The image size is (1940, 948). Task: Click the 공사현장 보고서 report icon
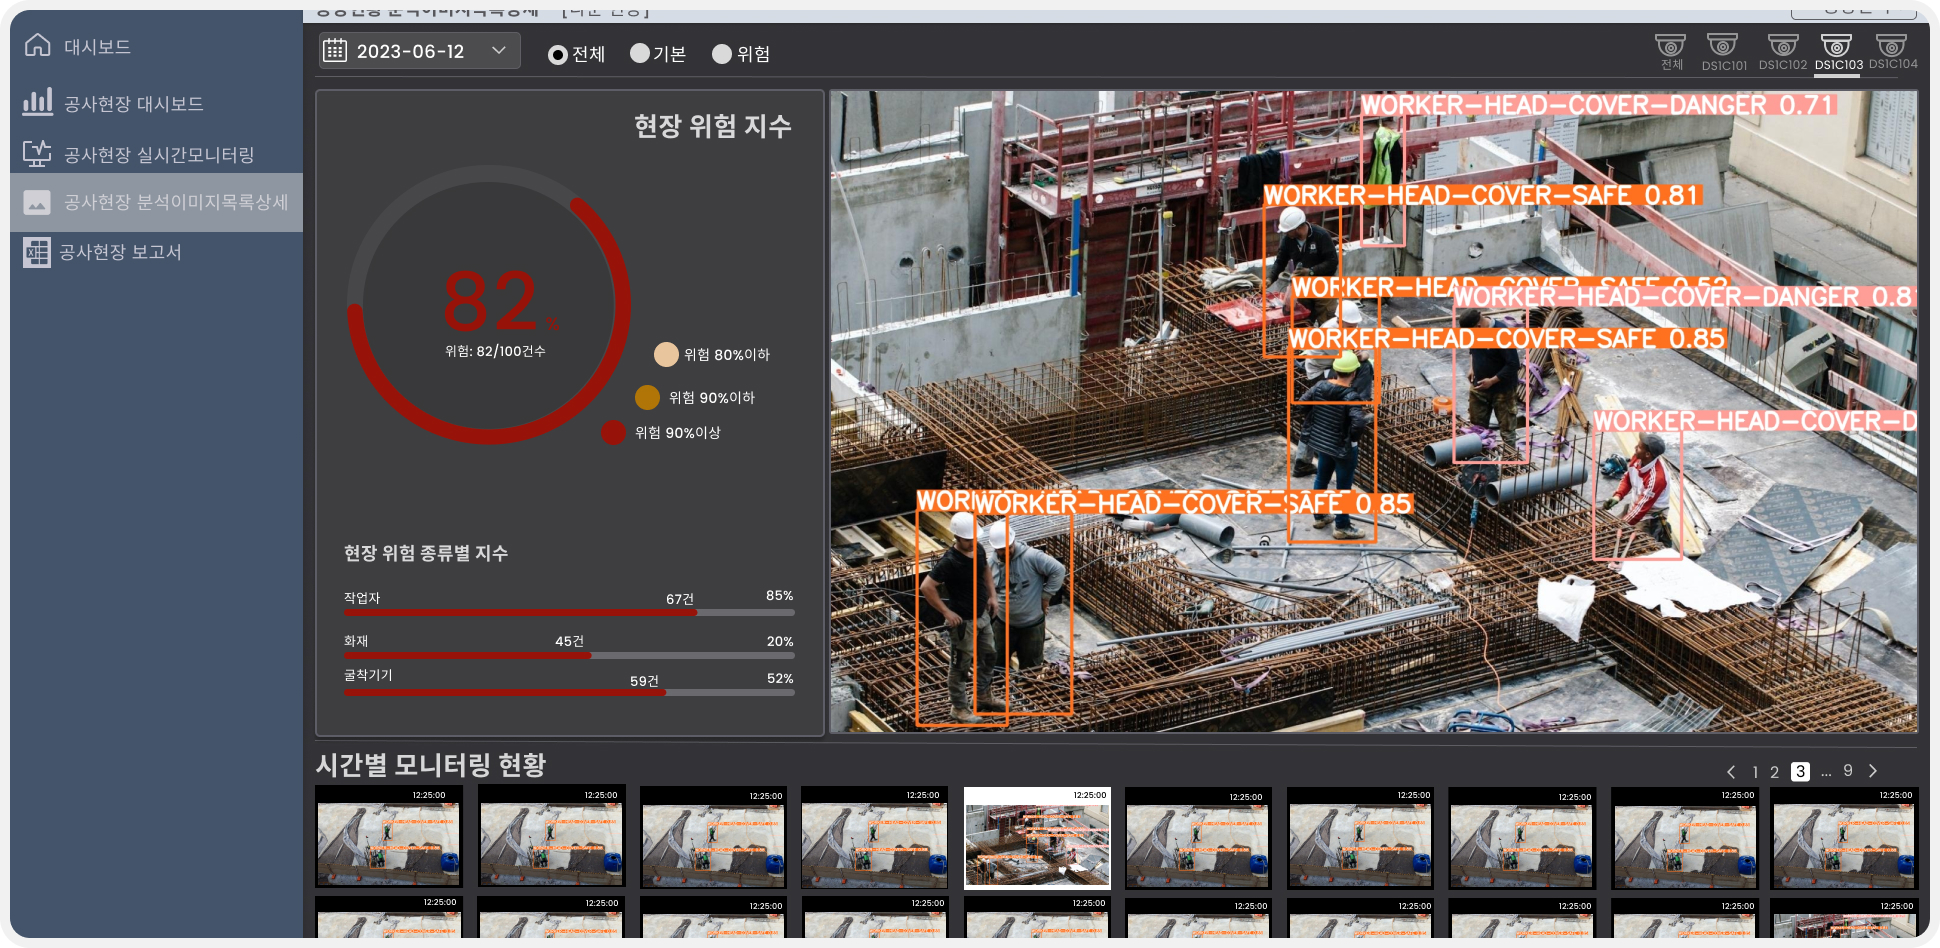click(x=37, y=252)
